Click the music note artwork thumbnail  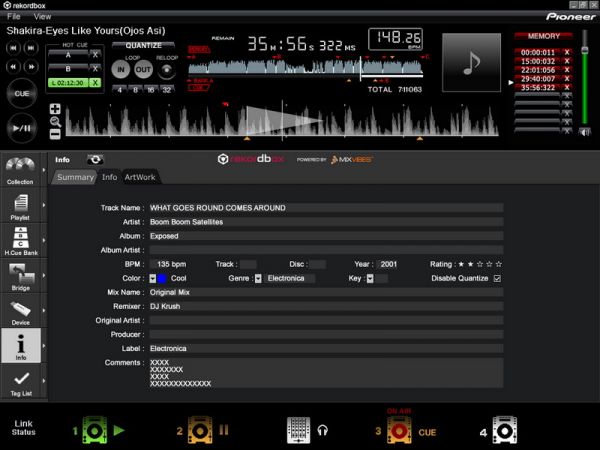tap(471, 62)
